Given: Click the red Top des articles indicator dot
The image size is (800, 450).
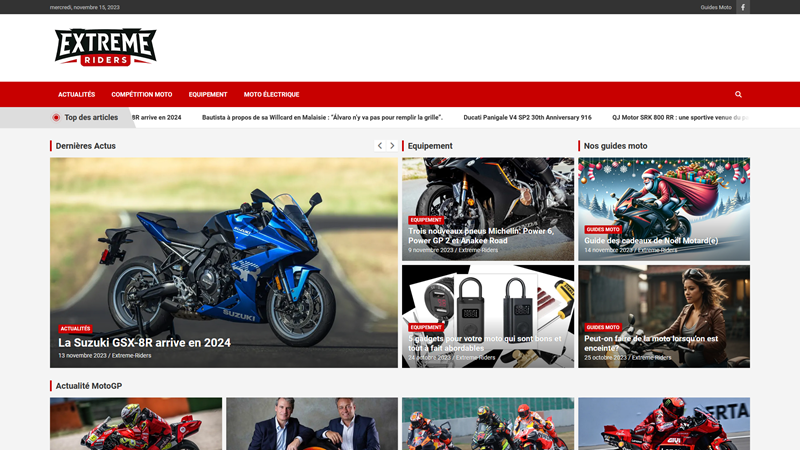Looking at the screenshot, I should (56, 117).
